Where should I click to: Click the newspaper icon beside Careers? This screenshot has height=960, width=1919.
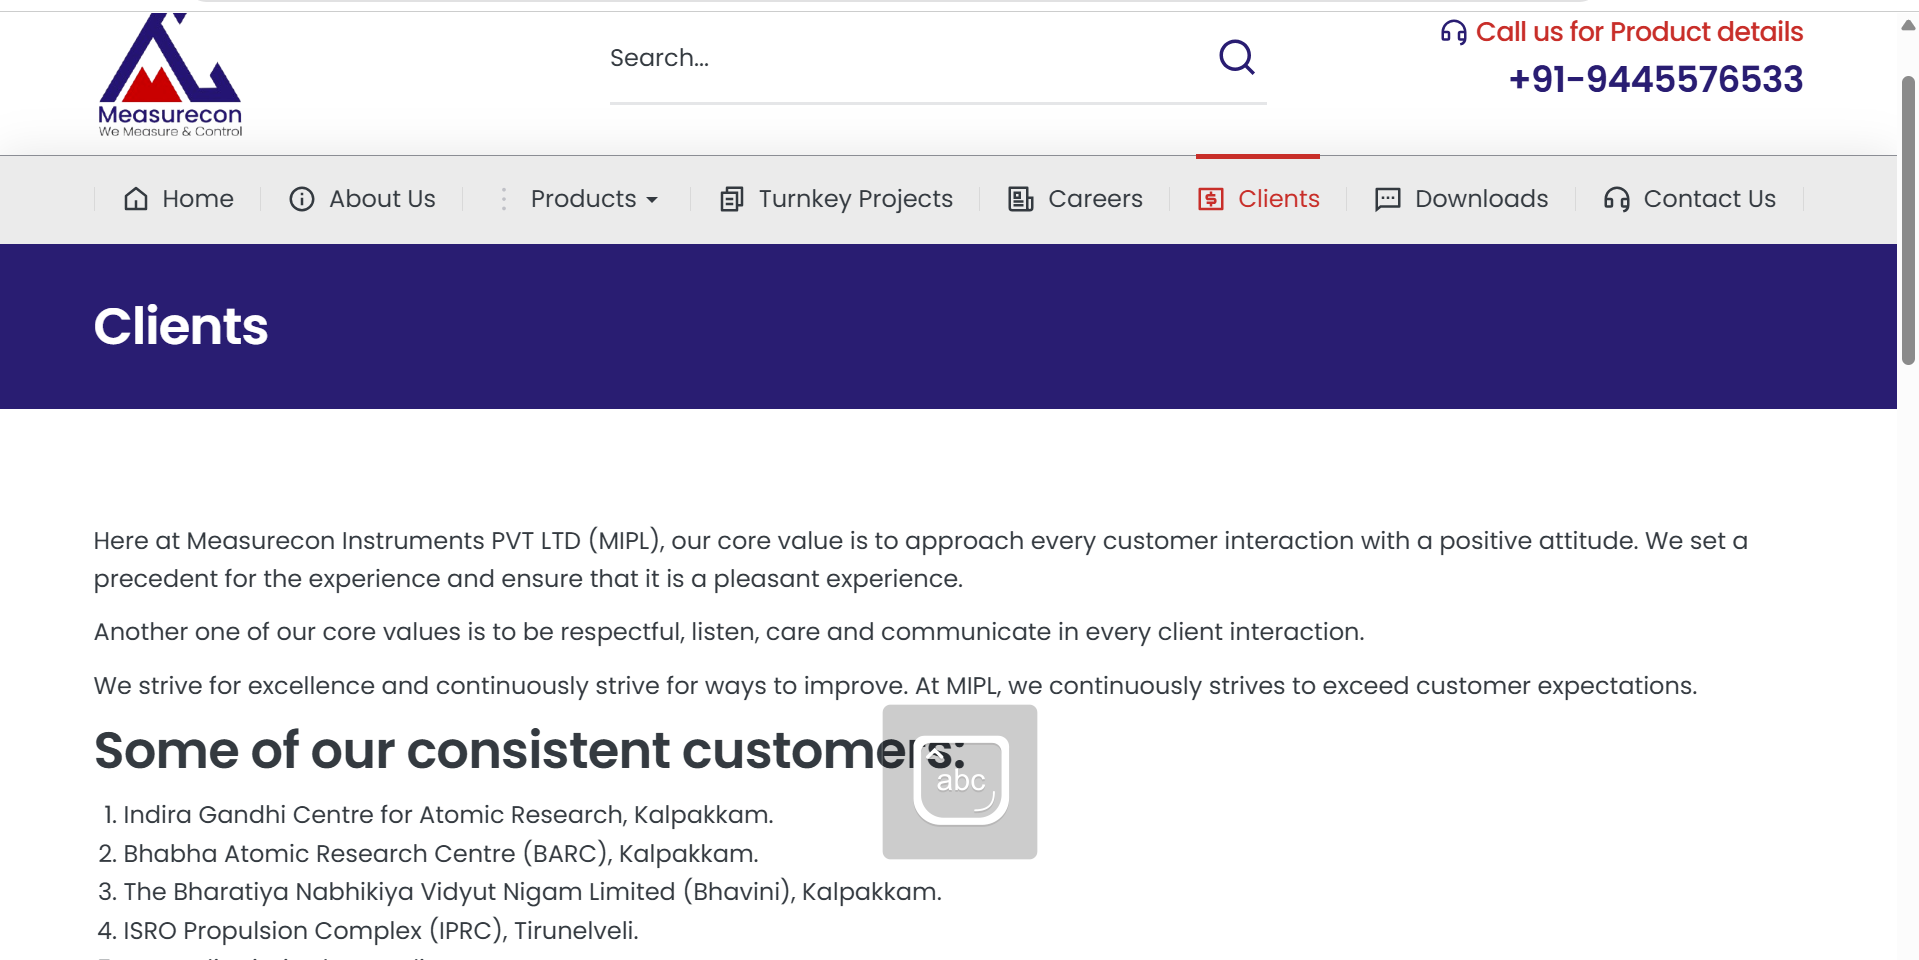[x=1021, y=199]
